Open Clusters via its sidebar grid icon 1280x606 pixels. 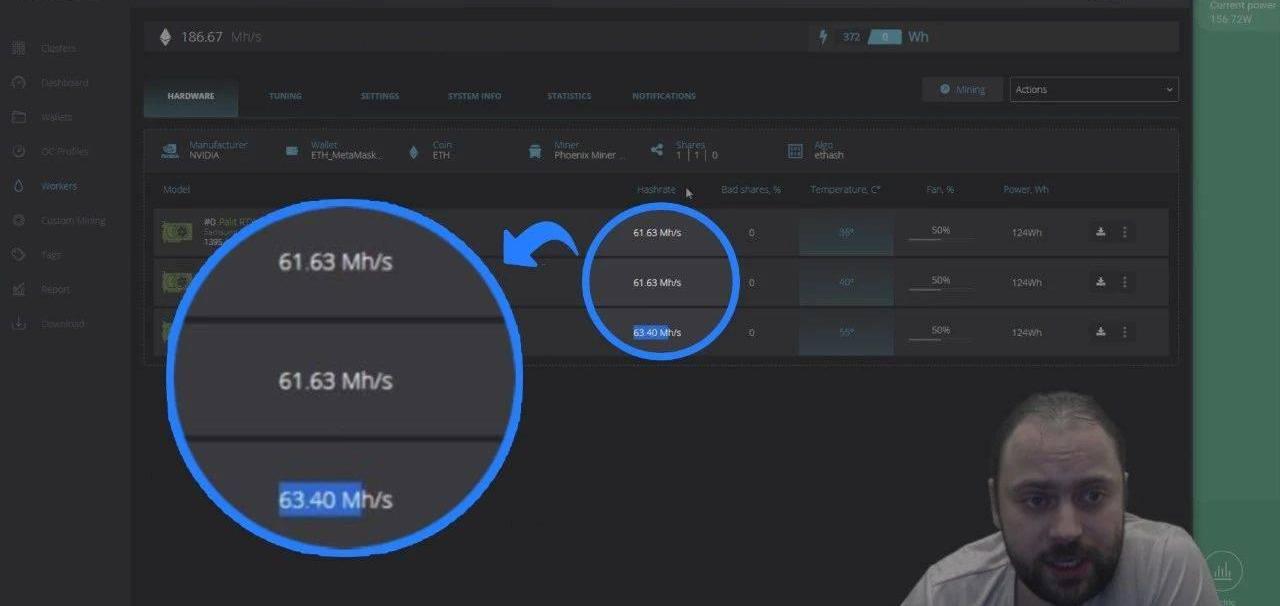pos(18,48)
